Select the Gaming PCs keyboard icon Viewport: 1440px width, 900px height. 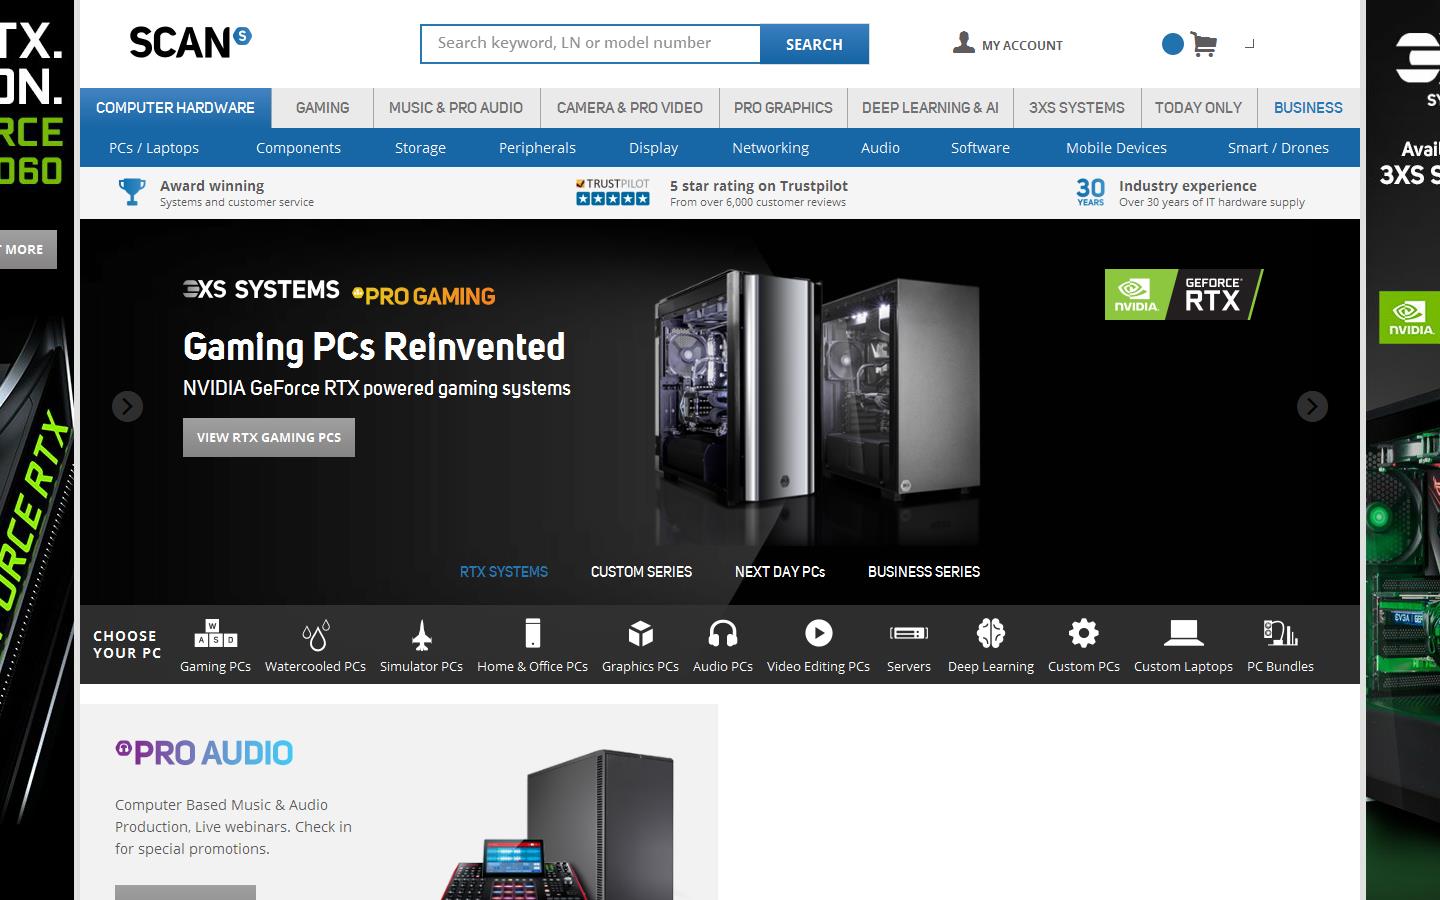[215, 634]
